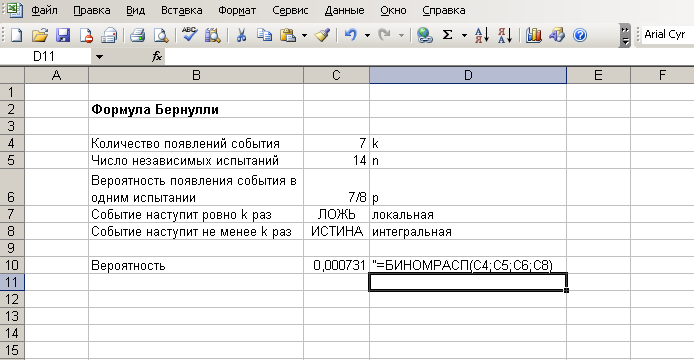Sort ascending with the A-Z icon
This screenshot has width=694, height=360.
tap(482, 35)
